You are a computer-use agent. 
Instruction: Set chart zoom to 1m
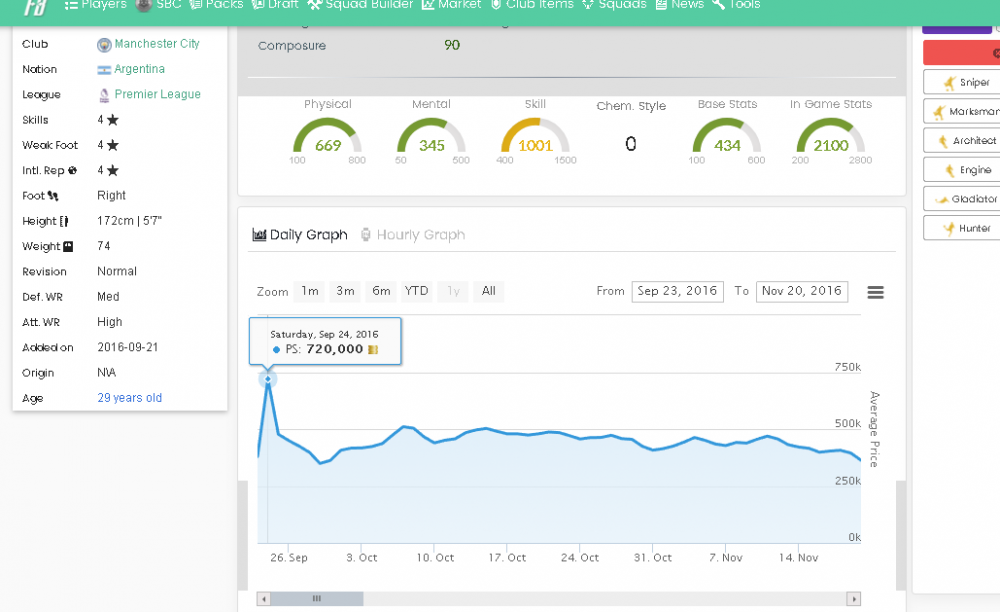tap(310, 291)
